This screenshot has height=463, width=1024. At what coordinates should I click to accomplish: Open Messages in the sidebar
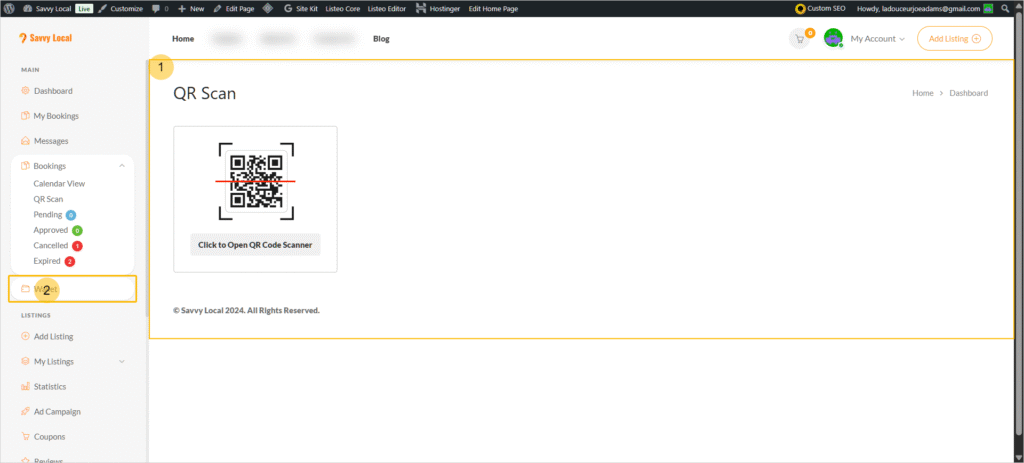coord(50,141)
